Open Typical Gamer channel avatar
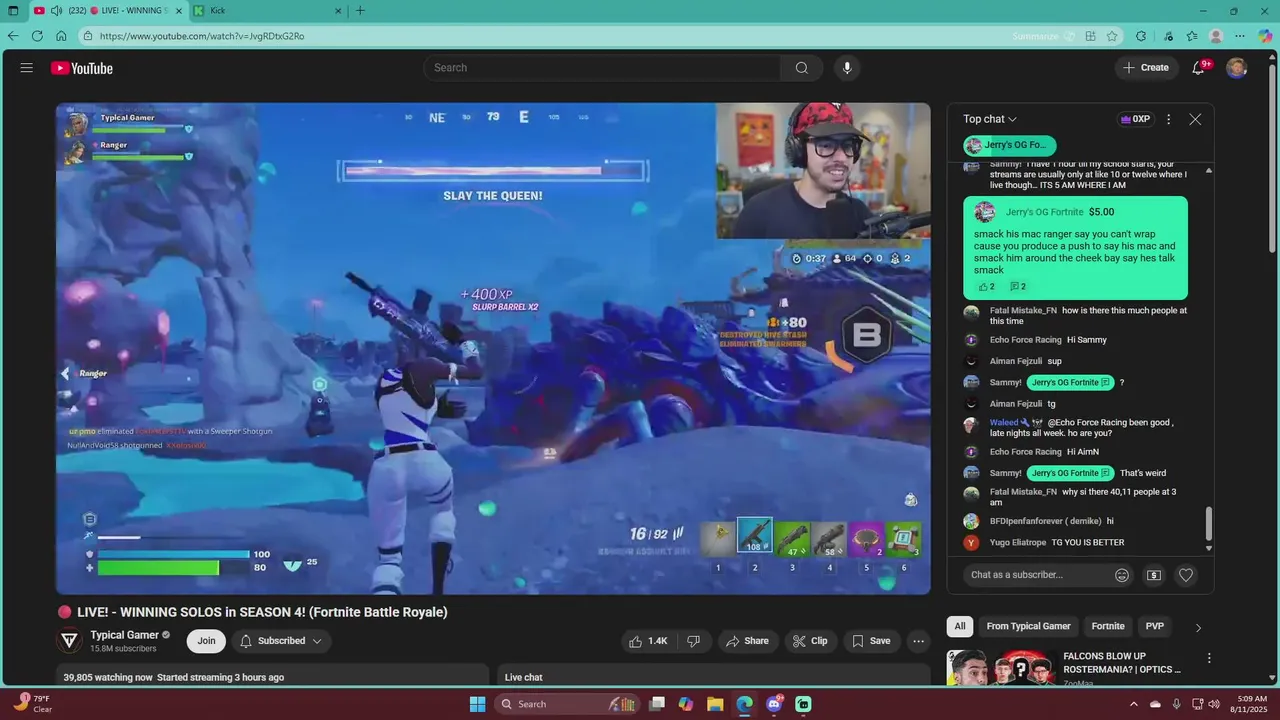The image size is (1280, 720). (x=70, y=641)
